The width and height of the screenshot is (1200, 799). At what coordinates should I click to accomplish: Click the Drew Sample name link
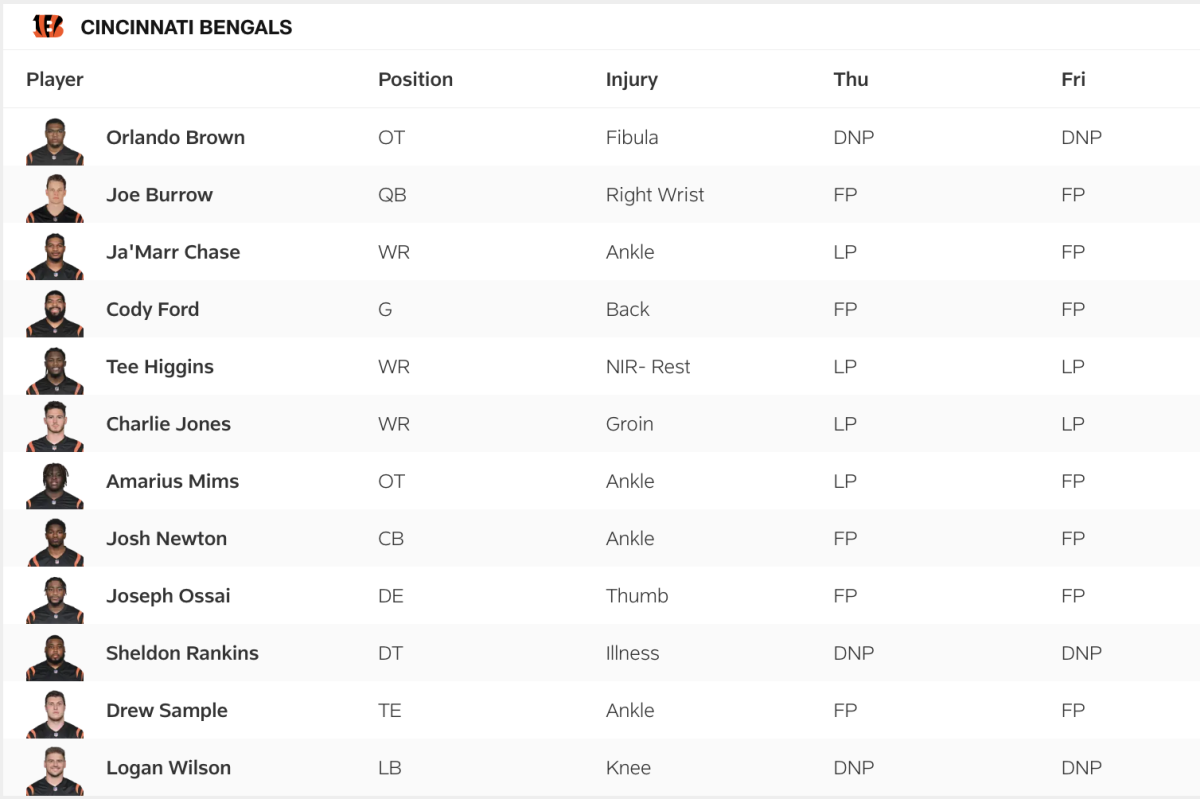point(167,711)
